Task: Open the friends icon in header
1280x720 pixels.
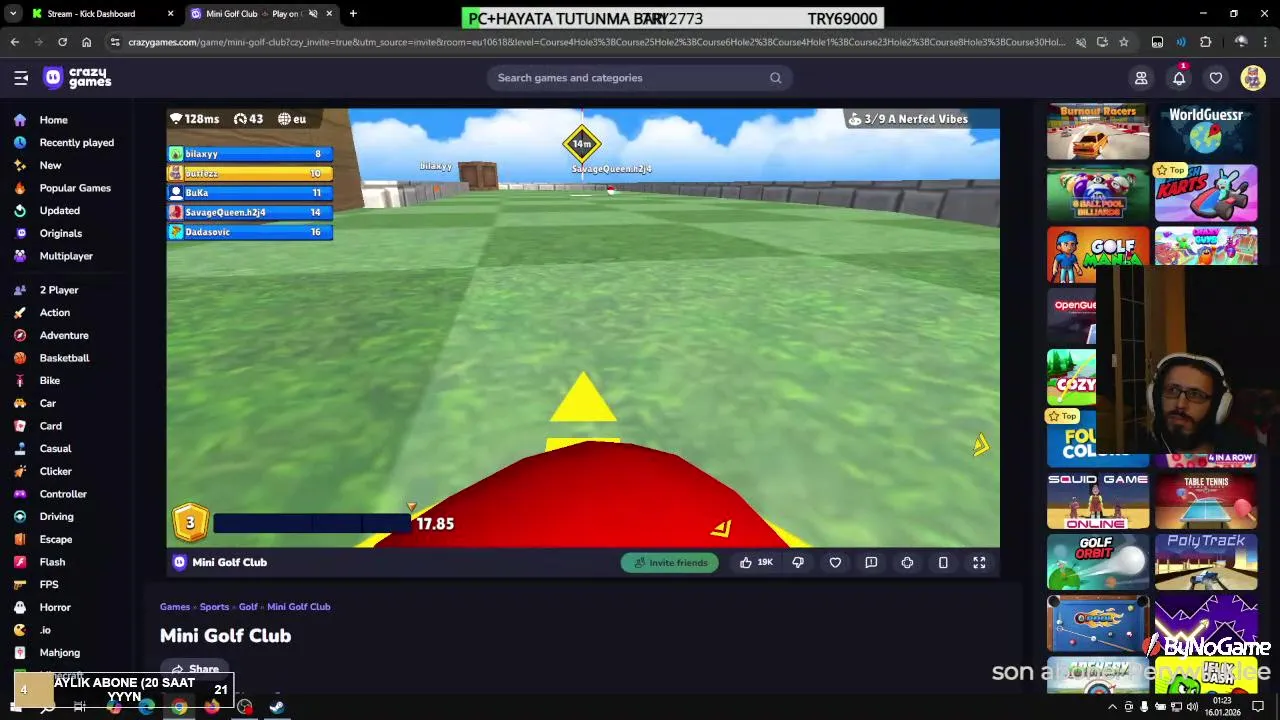Action: 1141,78
